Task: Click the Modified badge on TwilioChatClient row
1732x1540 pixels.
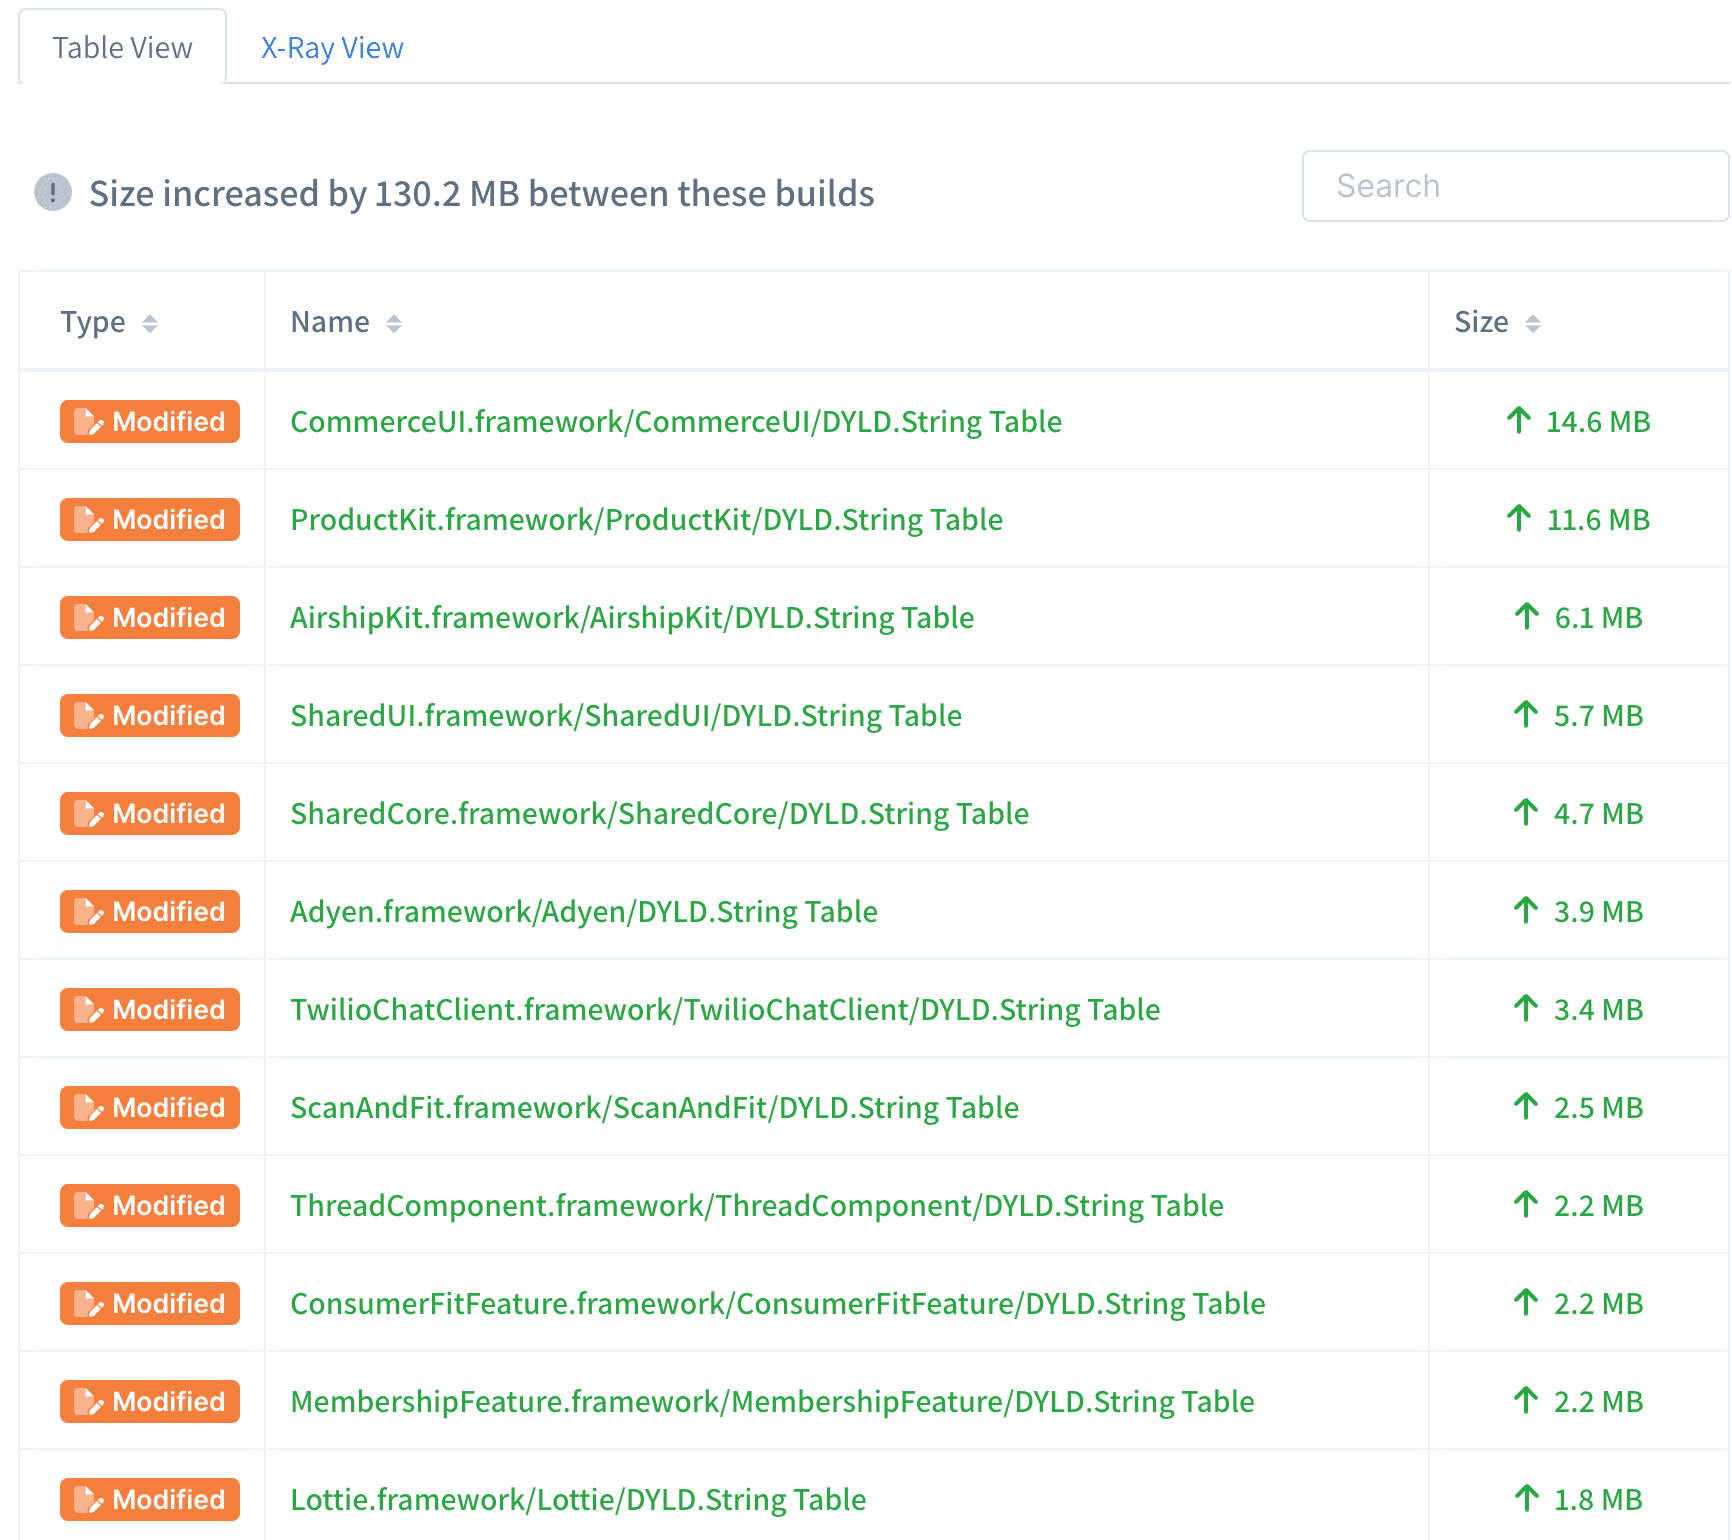Action: point(150,1009)
